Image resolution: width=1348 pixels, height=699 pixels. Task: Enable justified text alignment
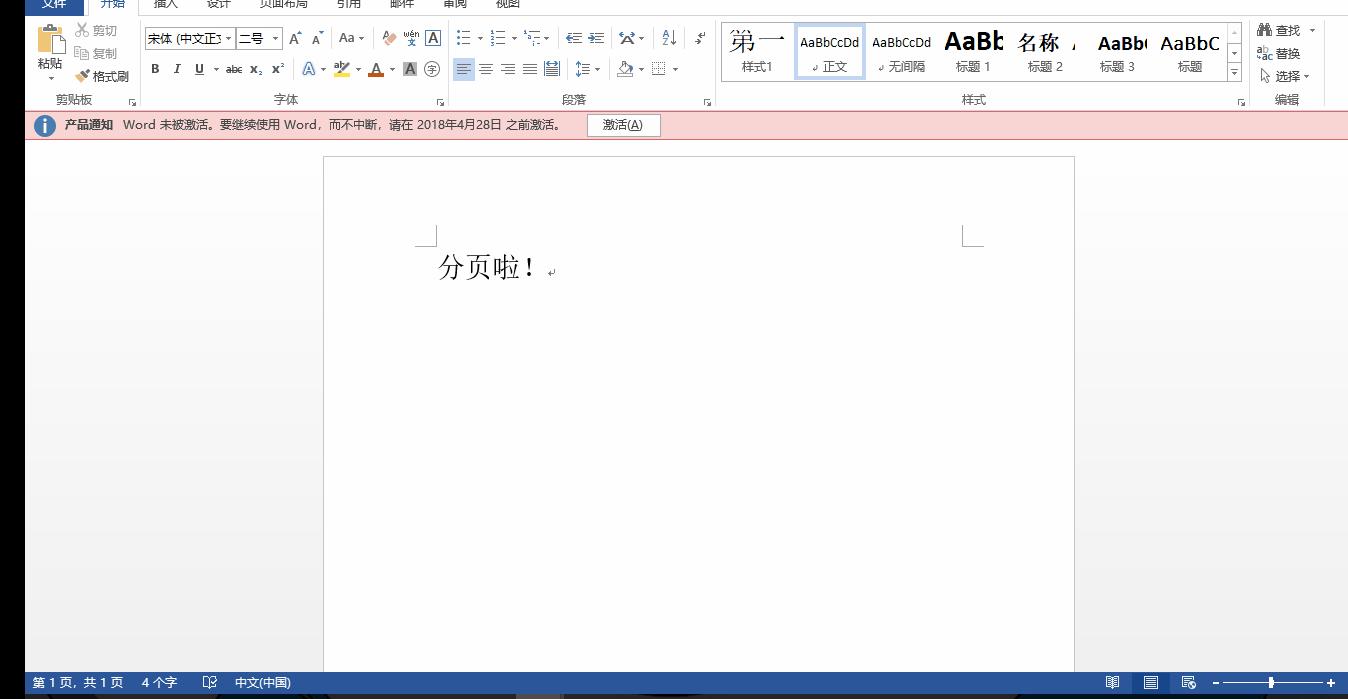[x=530, y=69]
